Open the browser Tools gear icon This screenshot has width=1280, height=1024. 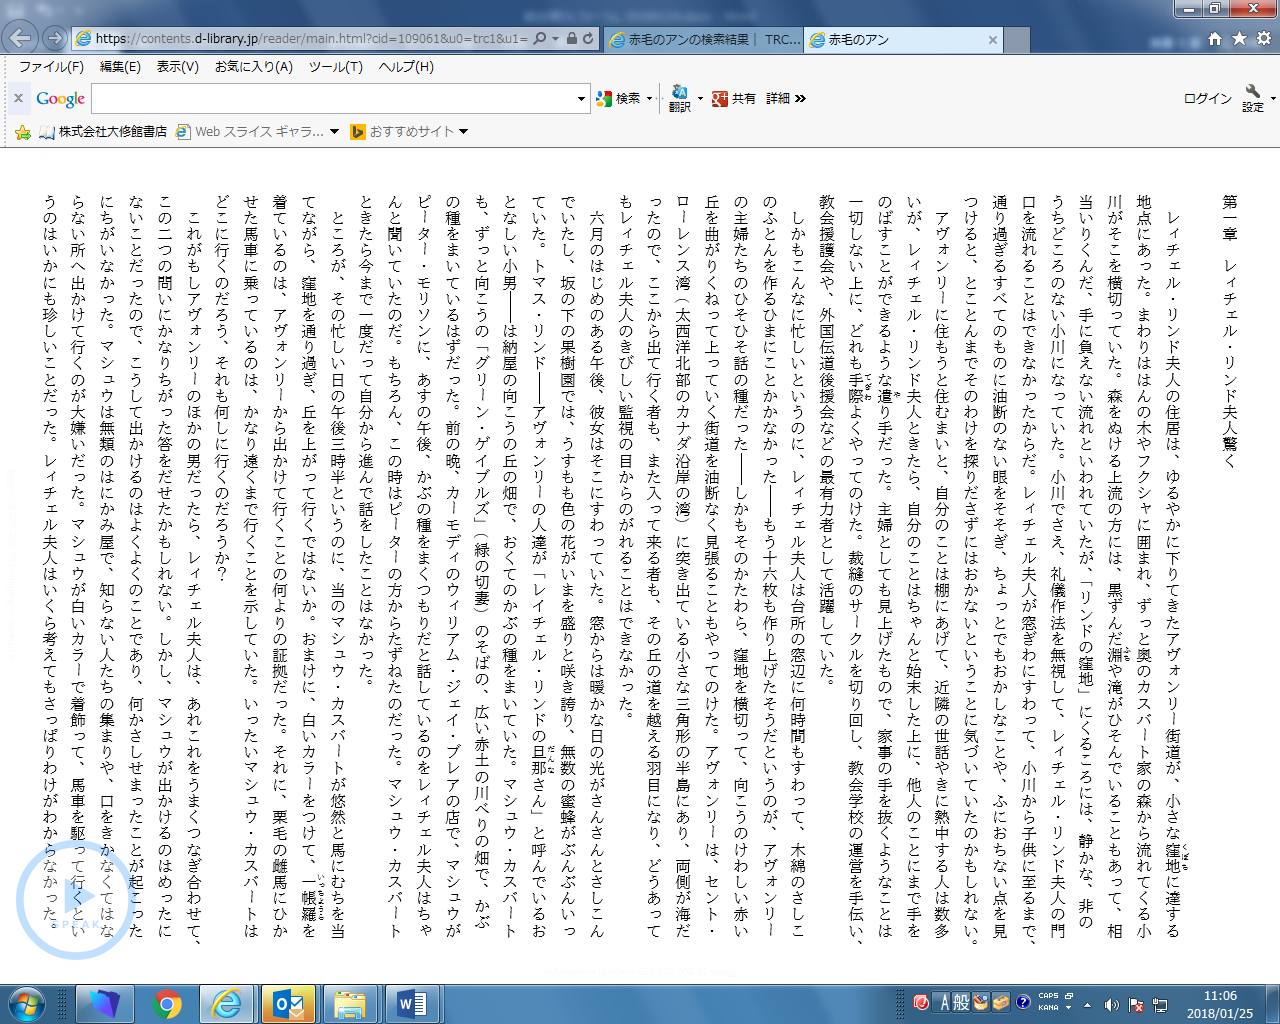point(1263,39)
